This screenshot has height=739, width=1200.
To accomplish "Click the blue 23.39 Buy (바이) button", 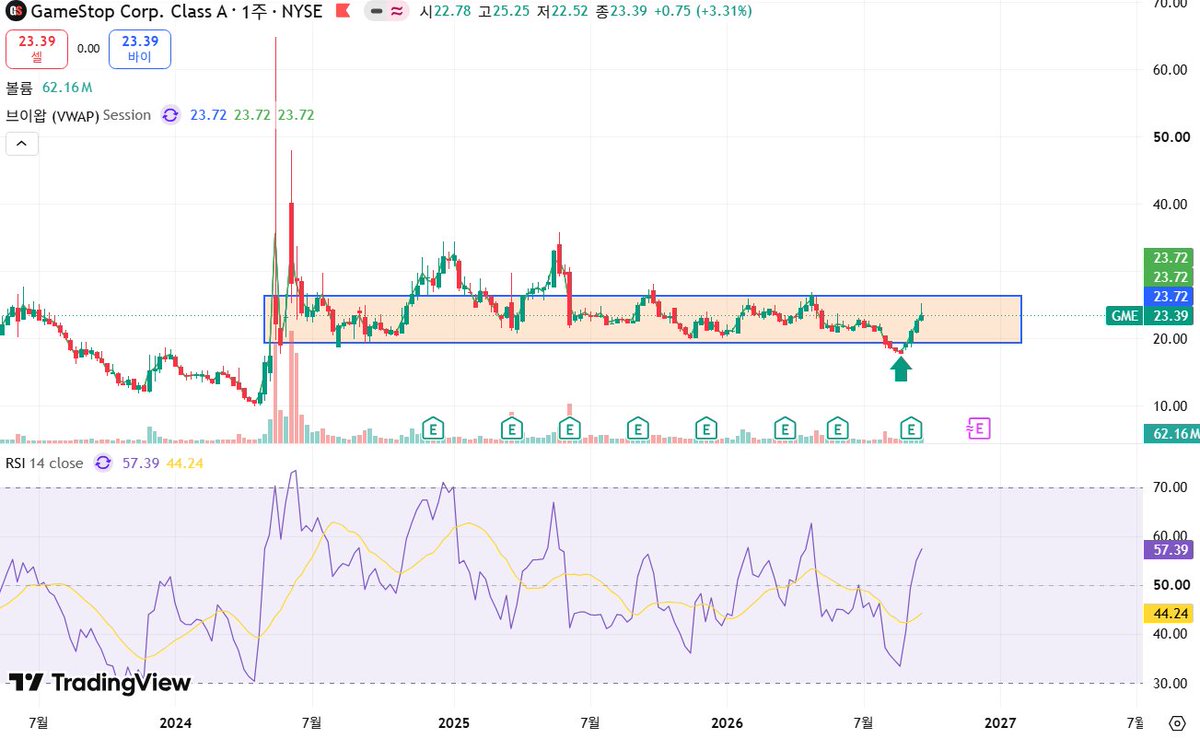I will pos(140,49).
